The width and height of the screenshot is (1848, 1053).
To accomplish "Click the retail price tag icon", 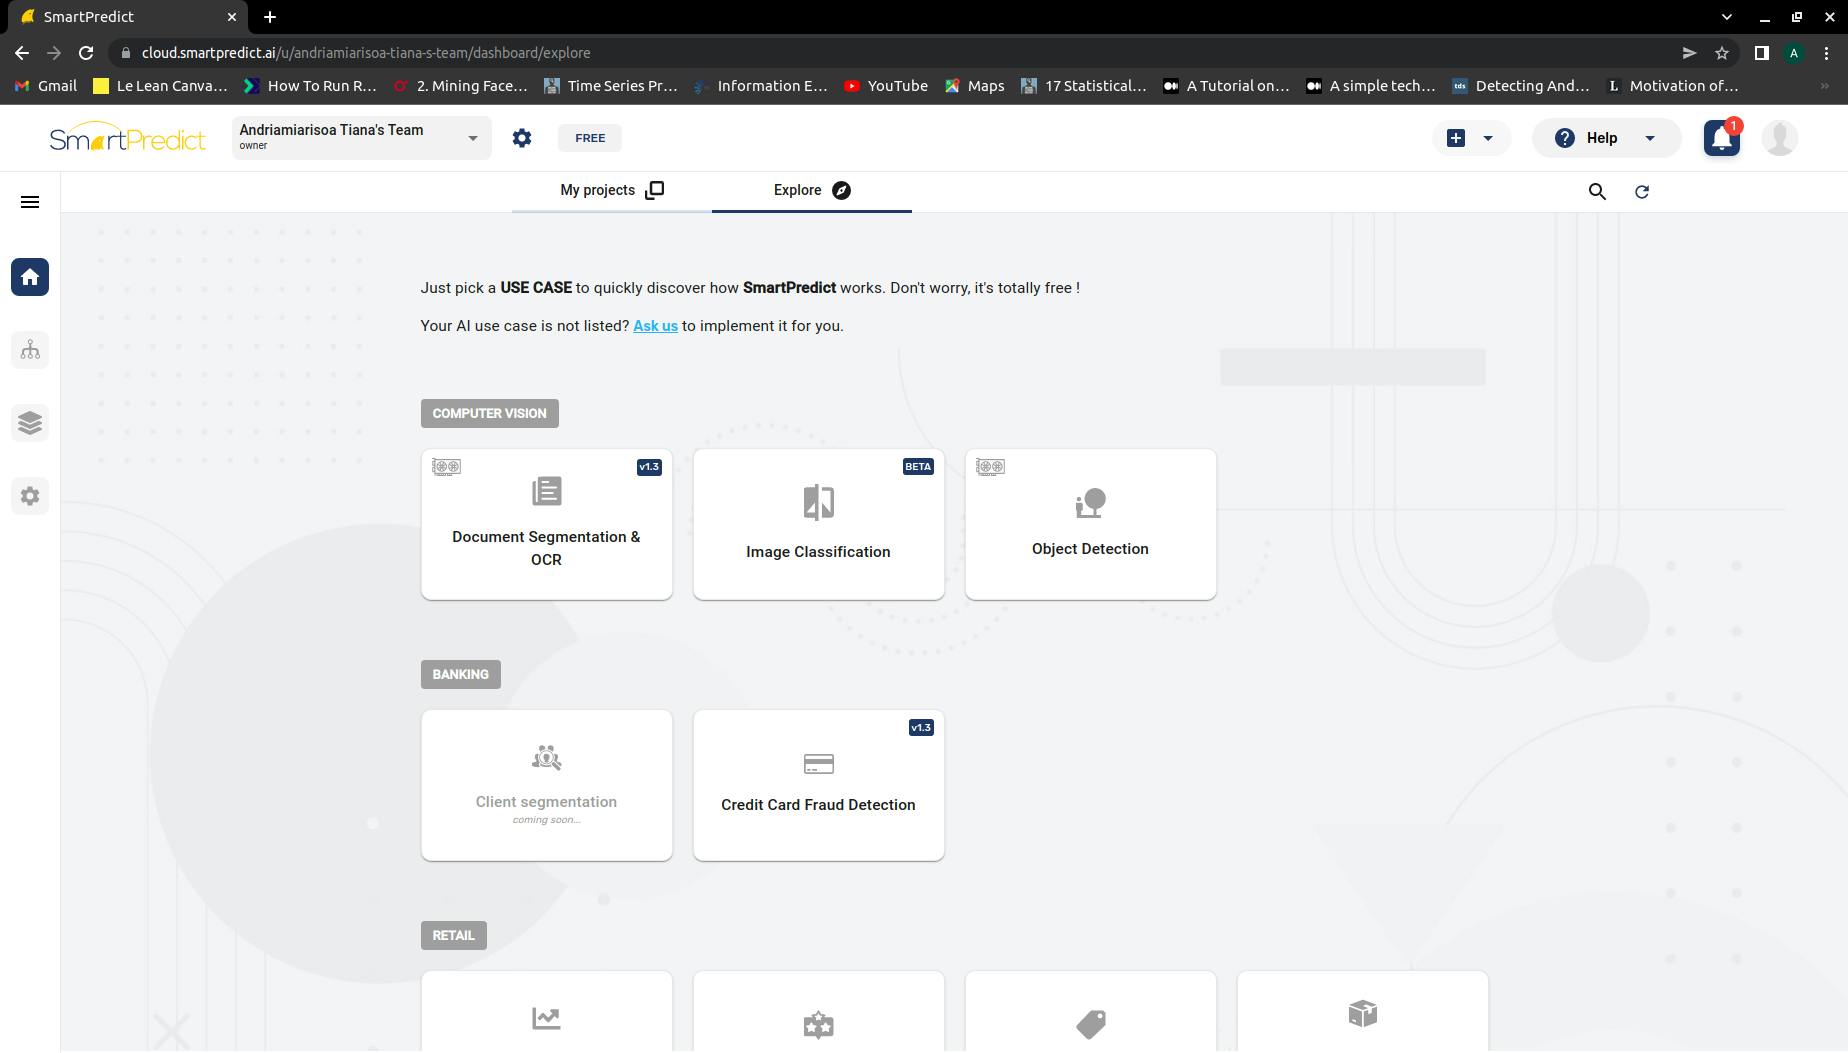I will click(x=1090, y=1024).
